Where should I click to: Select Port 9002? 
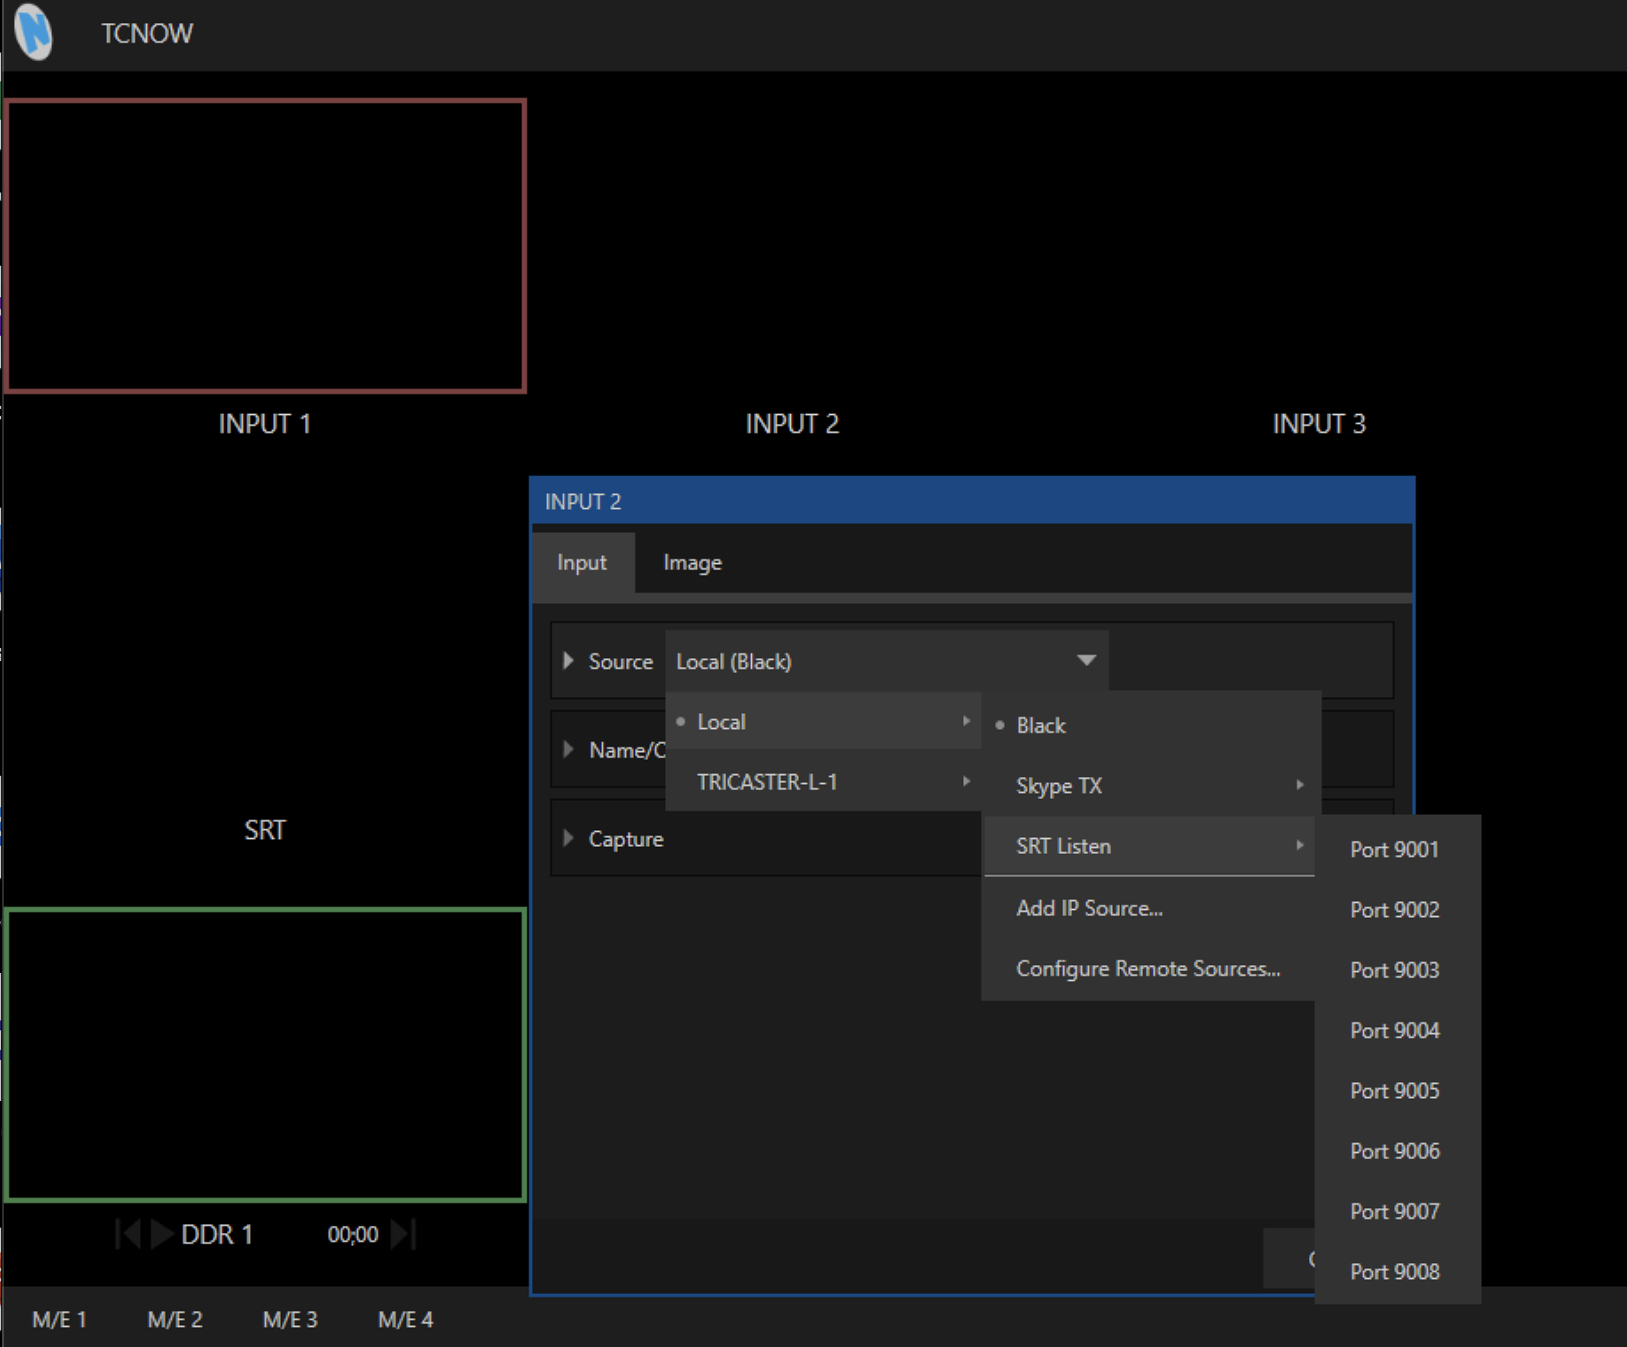coord(1397,909)
